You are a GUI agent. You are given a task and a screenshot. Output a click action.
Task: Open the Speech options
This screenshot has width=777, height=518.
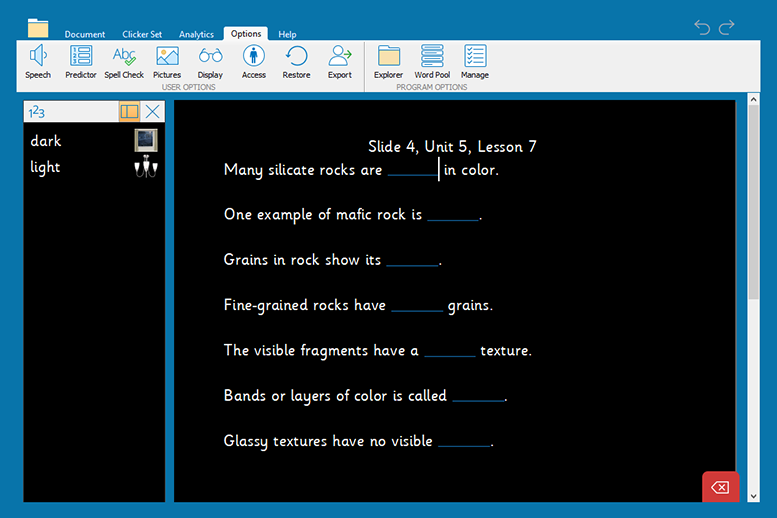point(38,61)
